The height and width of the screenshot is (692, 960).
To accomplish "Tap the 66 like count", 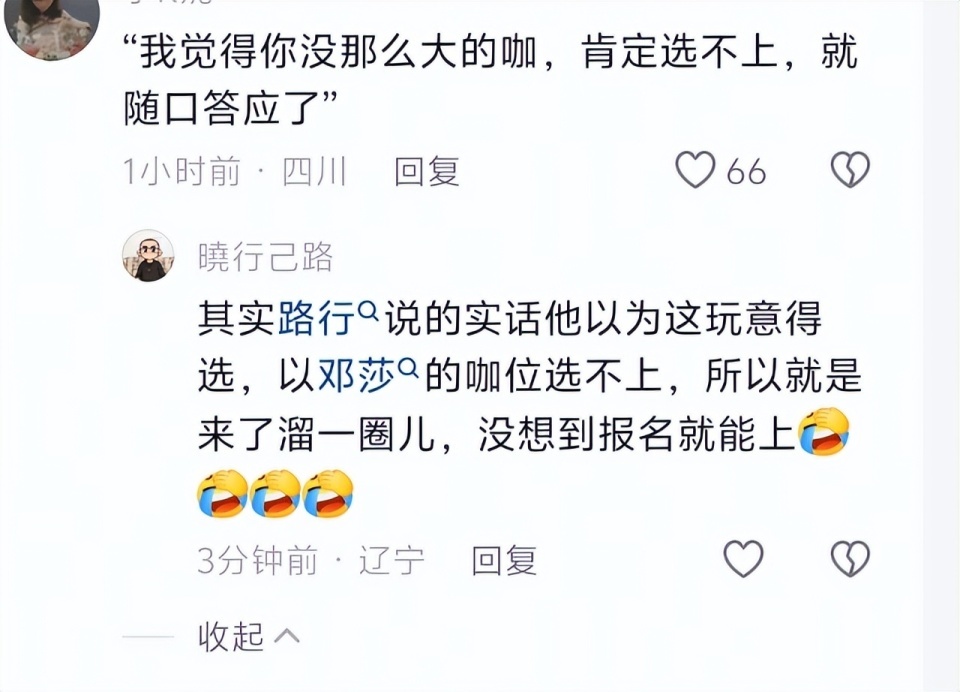I will tap(746, 171).
